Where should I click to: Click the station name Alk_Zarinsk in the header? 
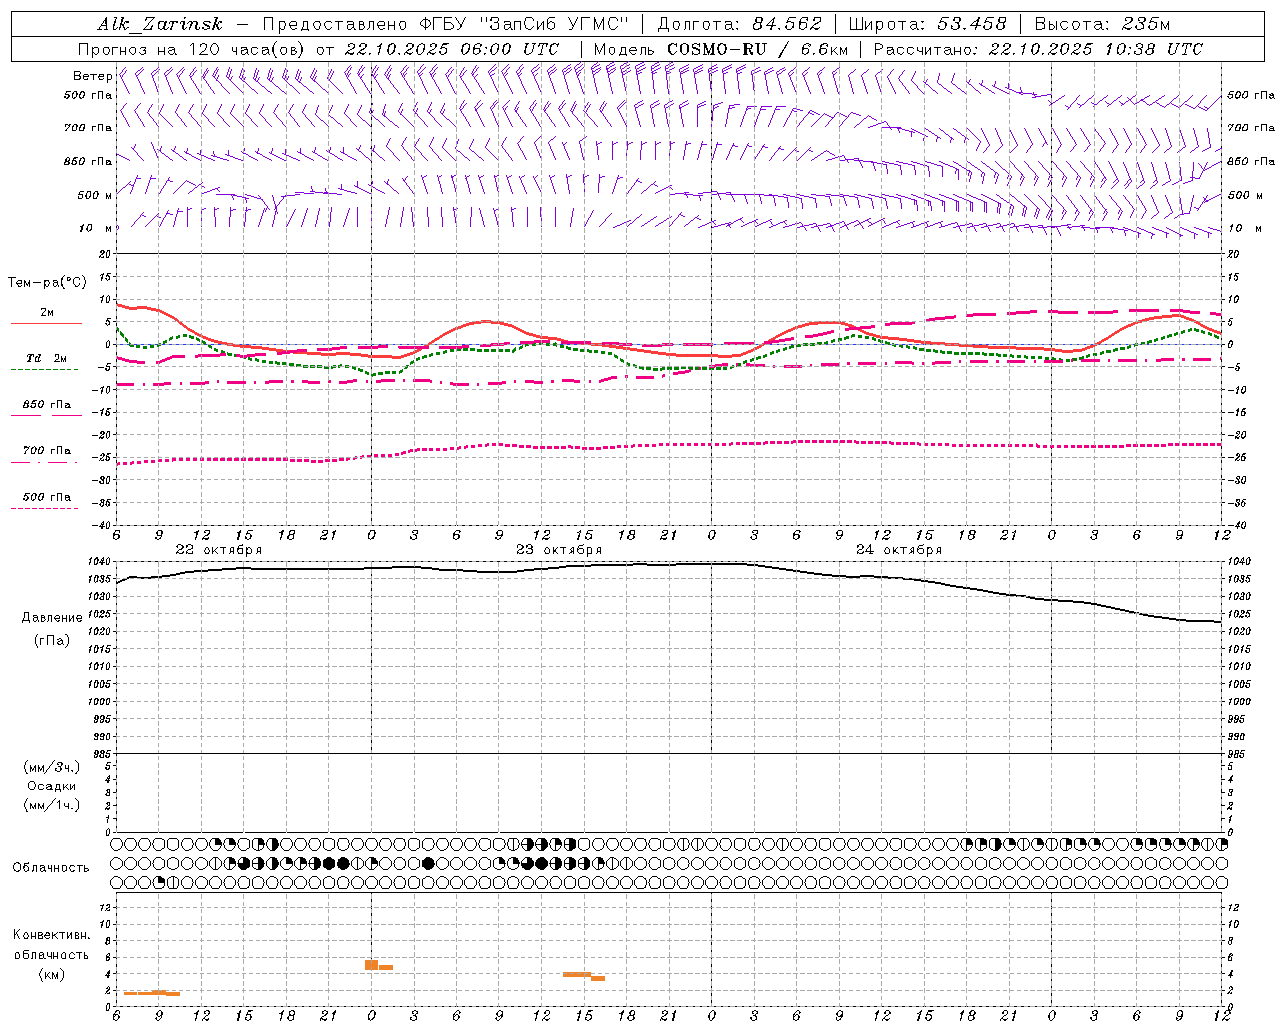click(x=160, y=24)
